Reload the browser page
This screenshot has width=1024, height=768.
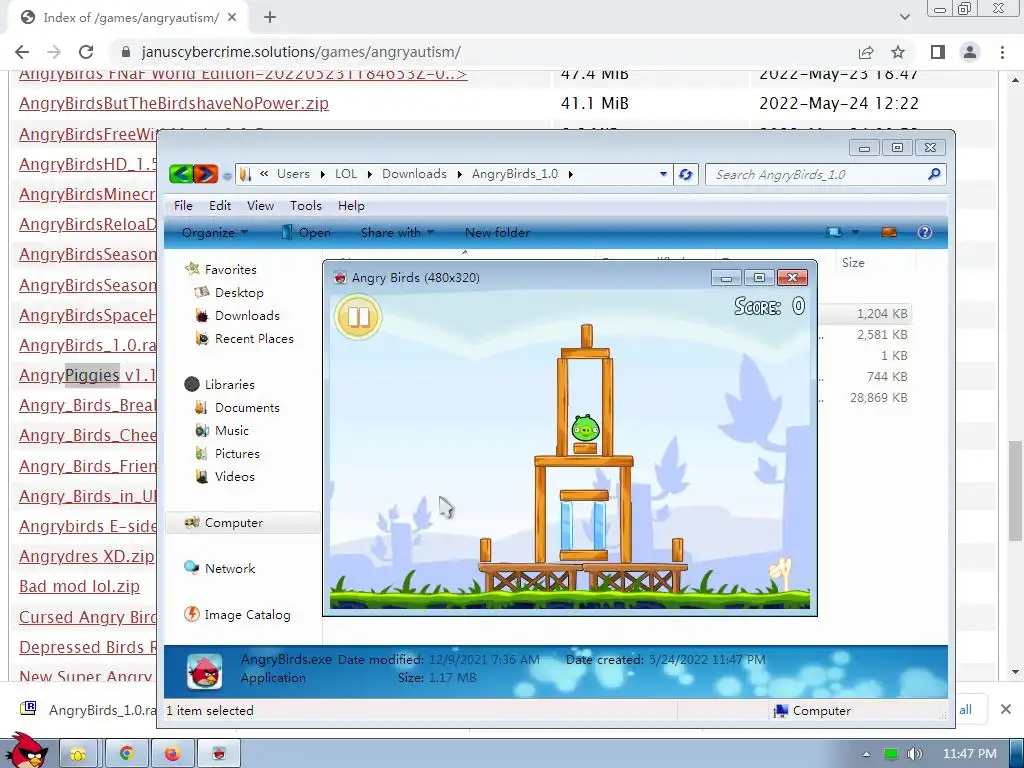point(86,52)
